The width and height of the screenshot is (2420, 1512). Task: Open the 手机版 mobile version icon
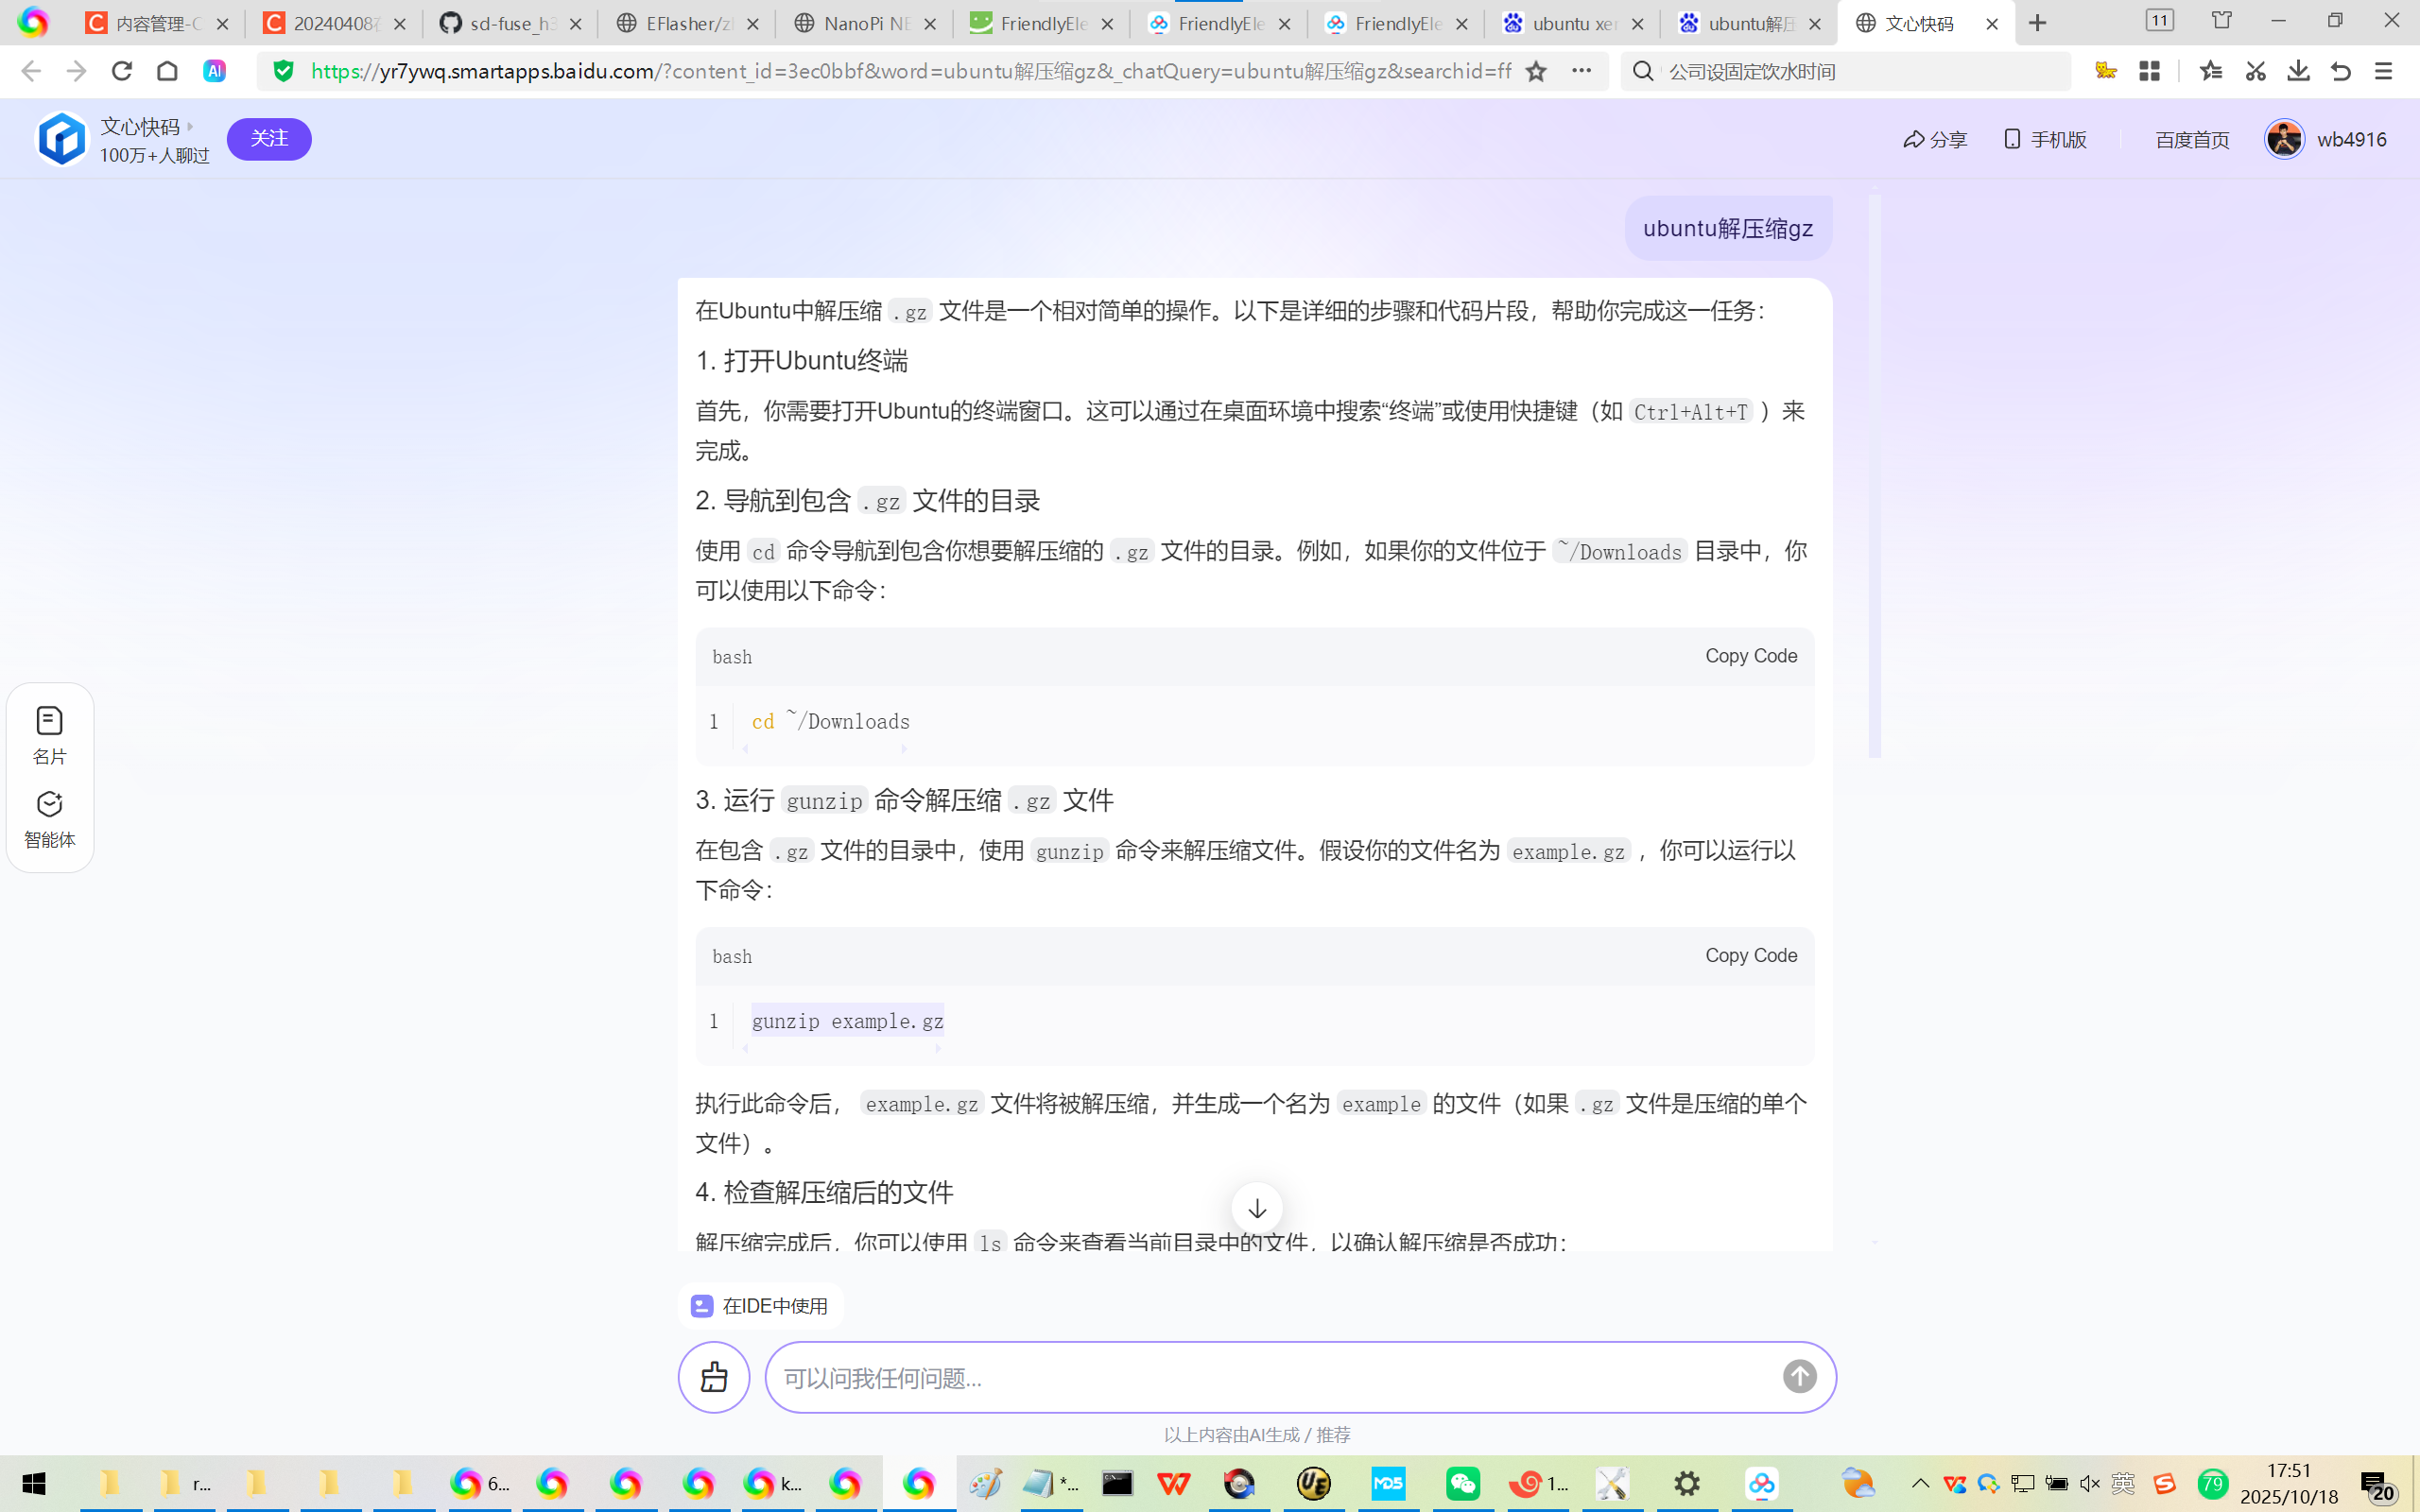point(2012,140)
